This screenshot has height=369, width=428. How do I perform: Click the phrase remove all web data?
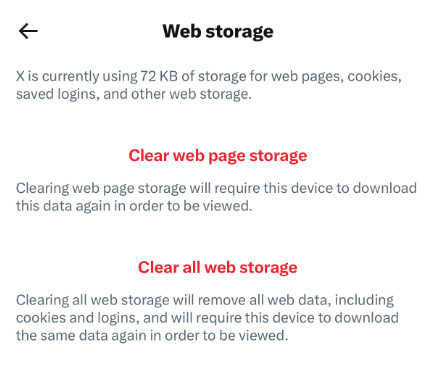(x=265, y=300)
